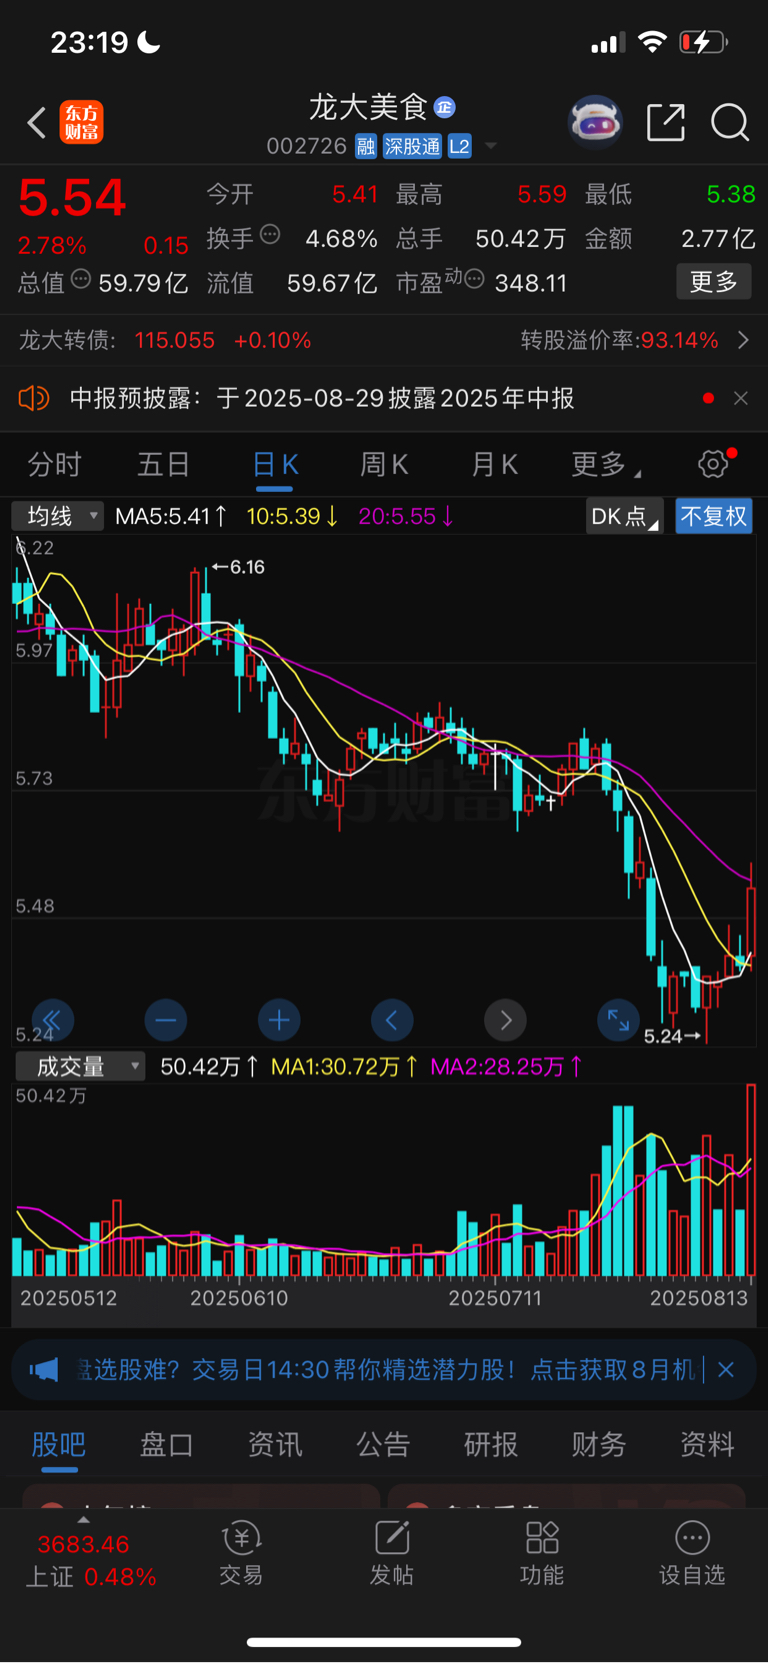The image size is (768, 1663).
Task: Show more quote data with 更多
Action: [714, 282]
